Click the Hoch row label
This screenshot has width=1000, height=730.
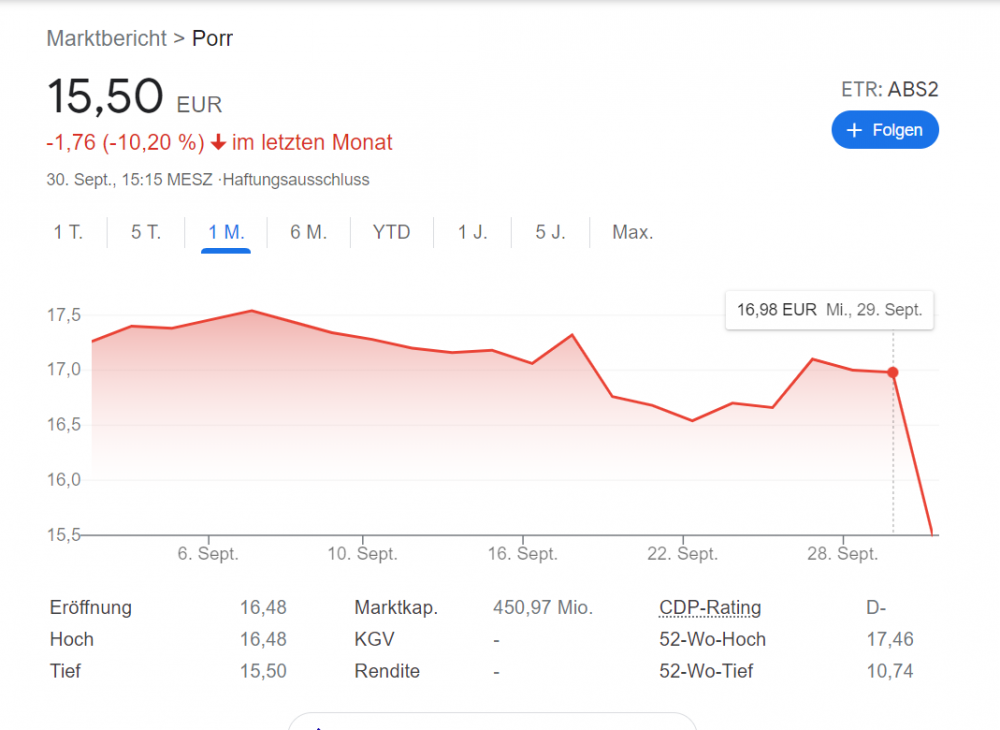click(x=72, y=639)
